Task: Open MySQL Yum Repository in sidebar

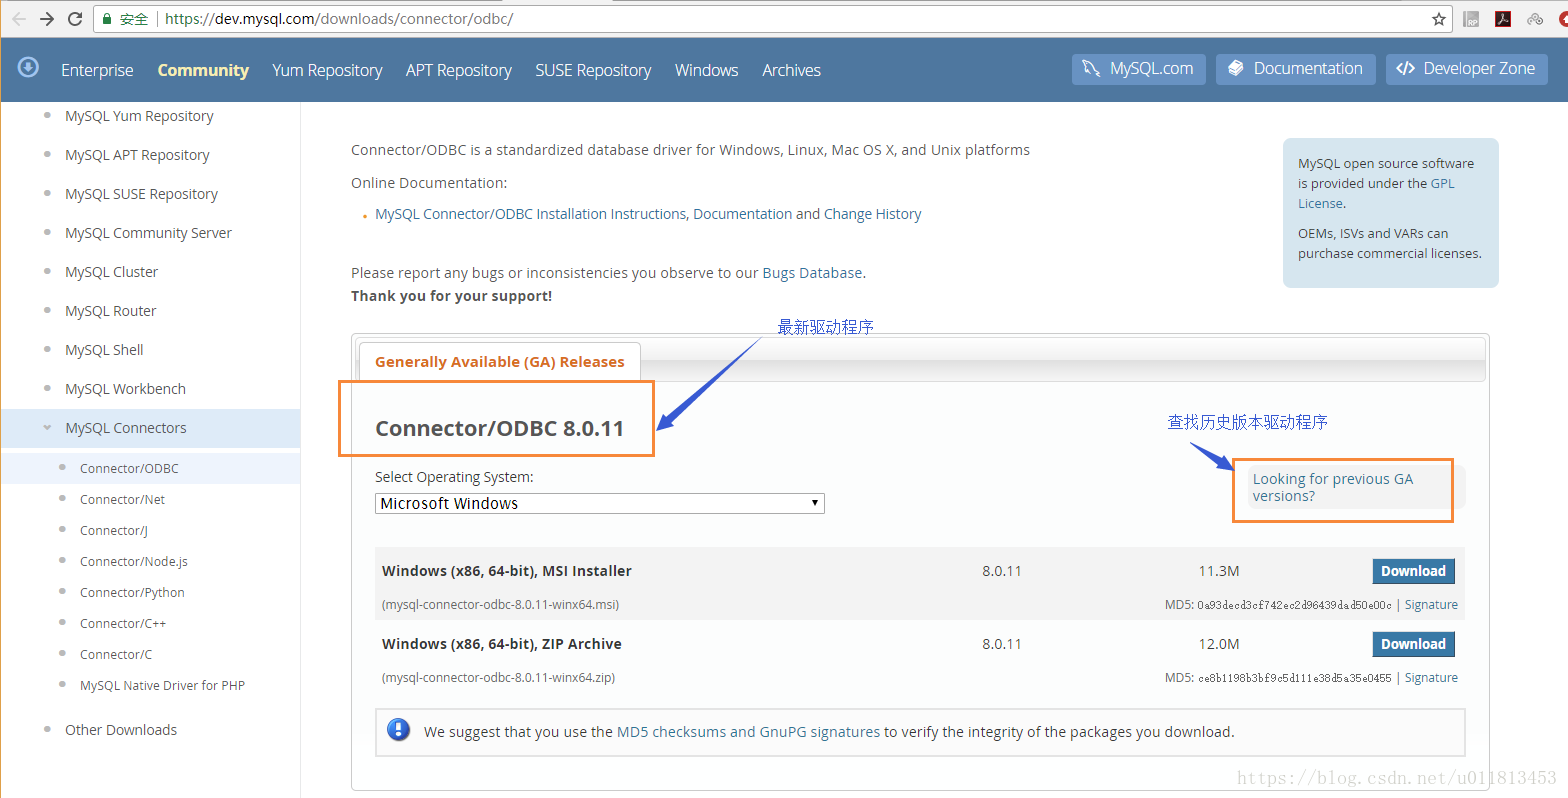Action: [x=139, y=116]
